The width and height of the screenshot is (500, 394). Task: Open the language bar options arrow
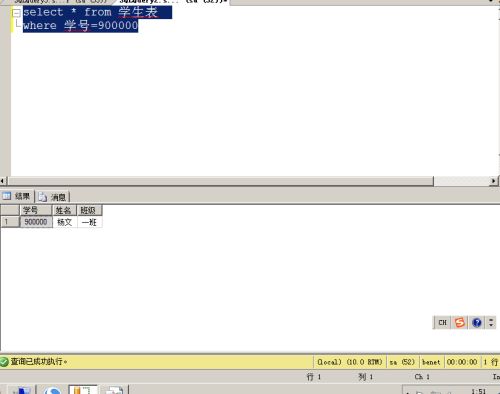pyautogui.click(x=491, y=323)
